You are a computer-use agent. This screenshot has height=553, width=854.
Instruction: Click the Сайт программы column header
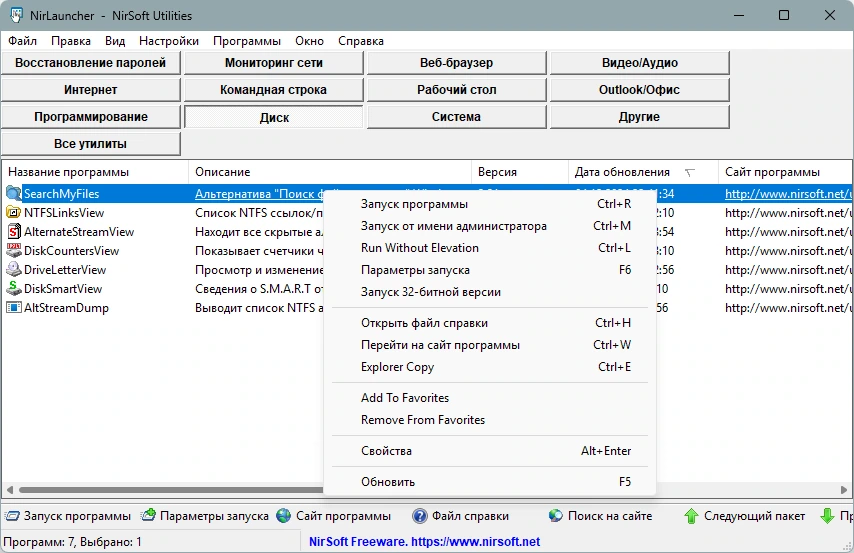tap(785, 172)
